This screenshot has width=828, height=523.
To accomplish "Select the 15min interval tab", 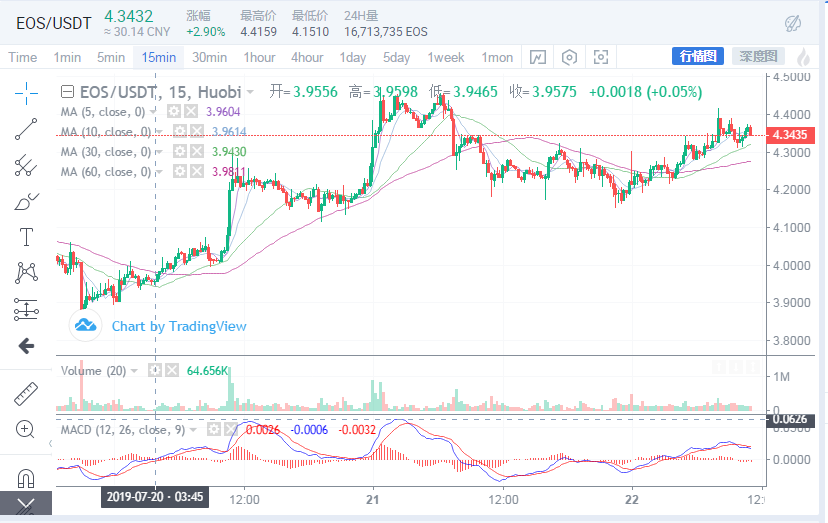I will point(159,57).
